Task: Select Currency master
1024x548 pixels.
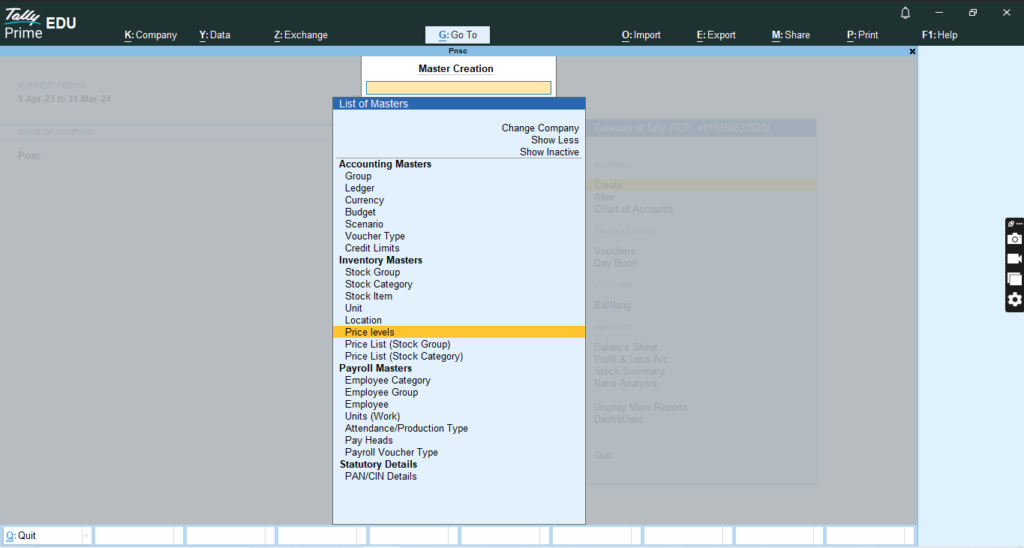Action: 364,201
